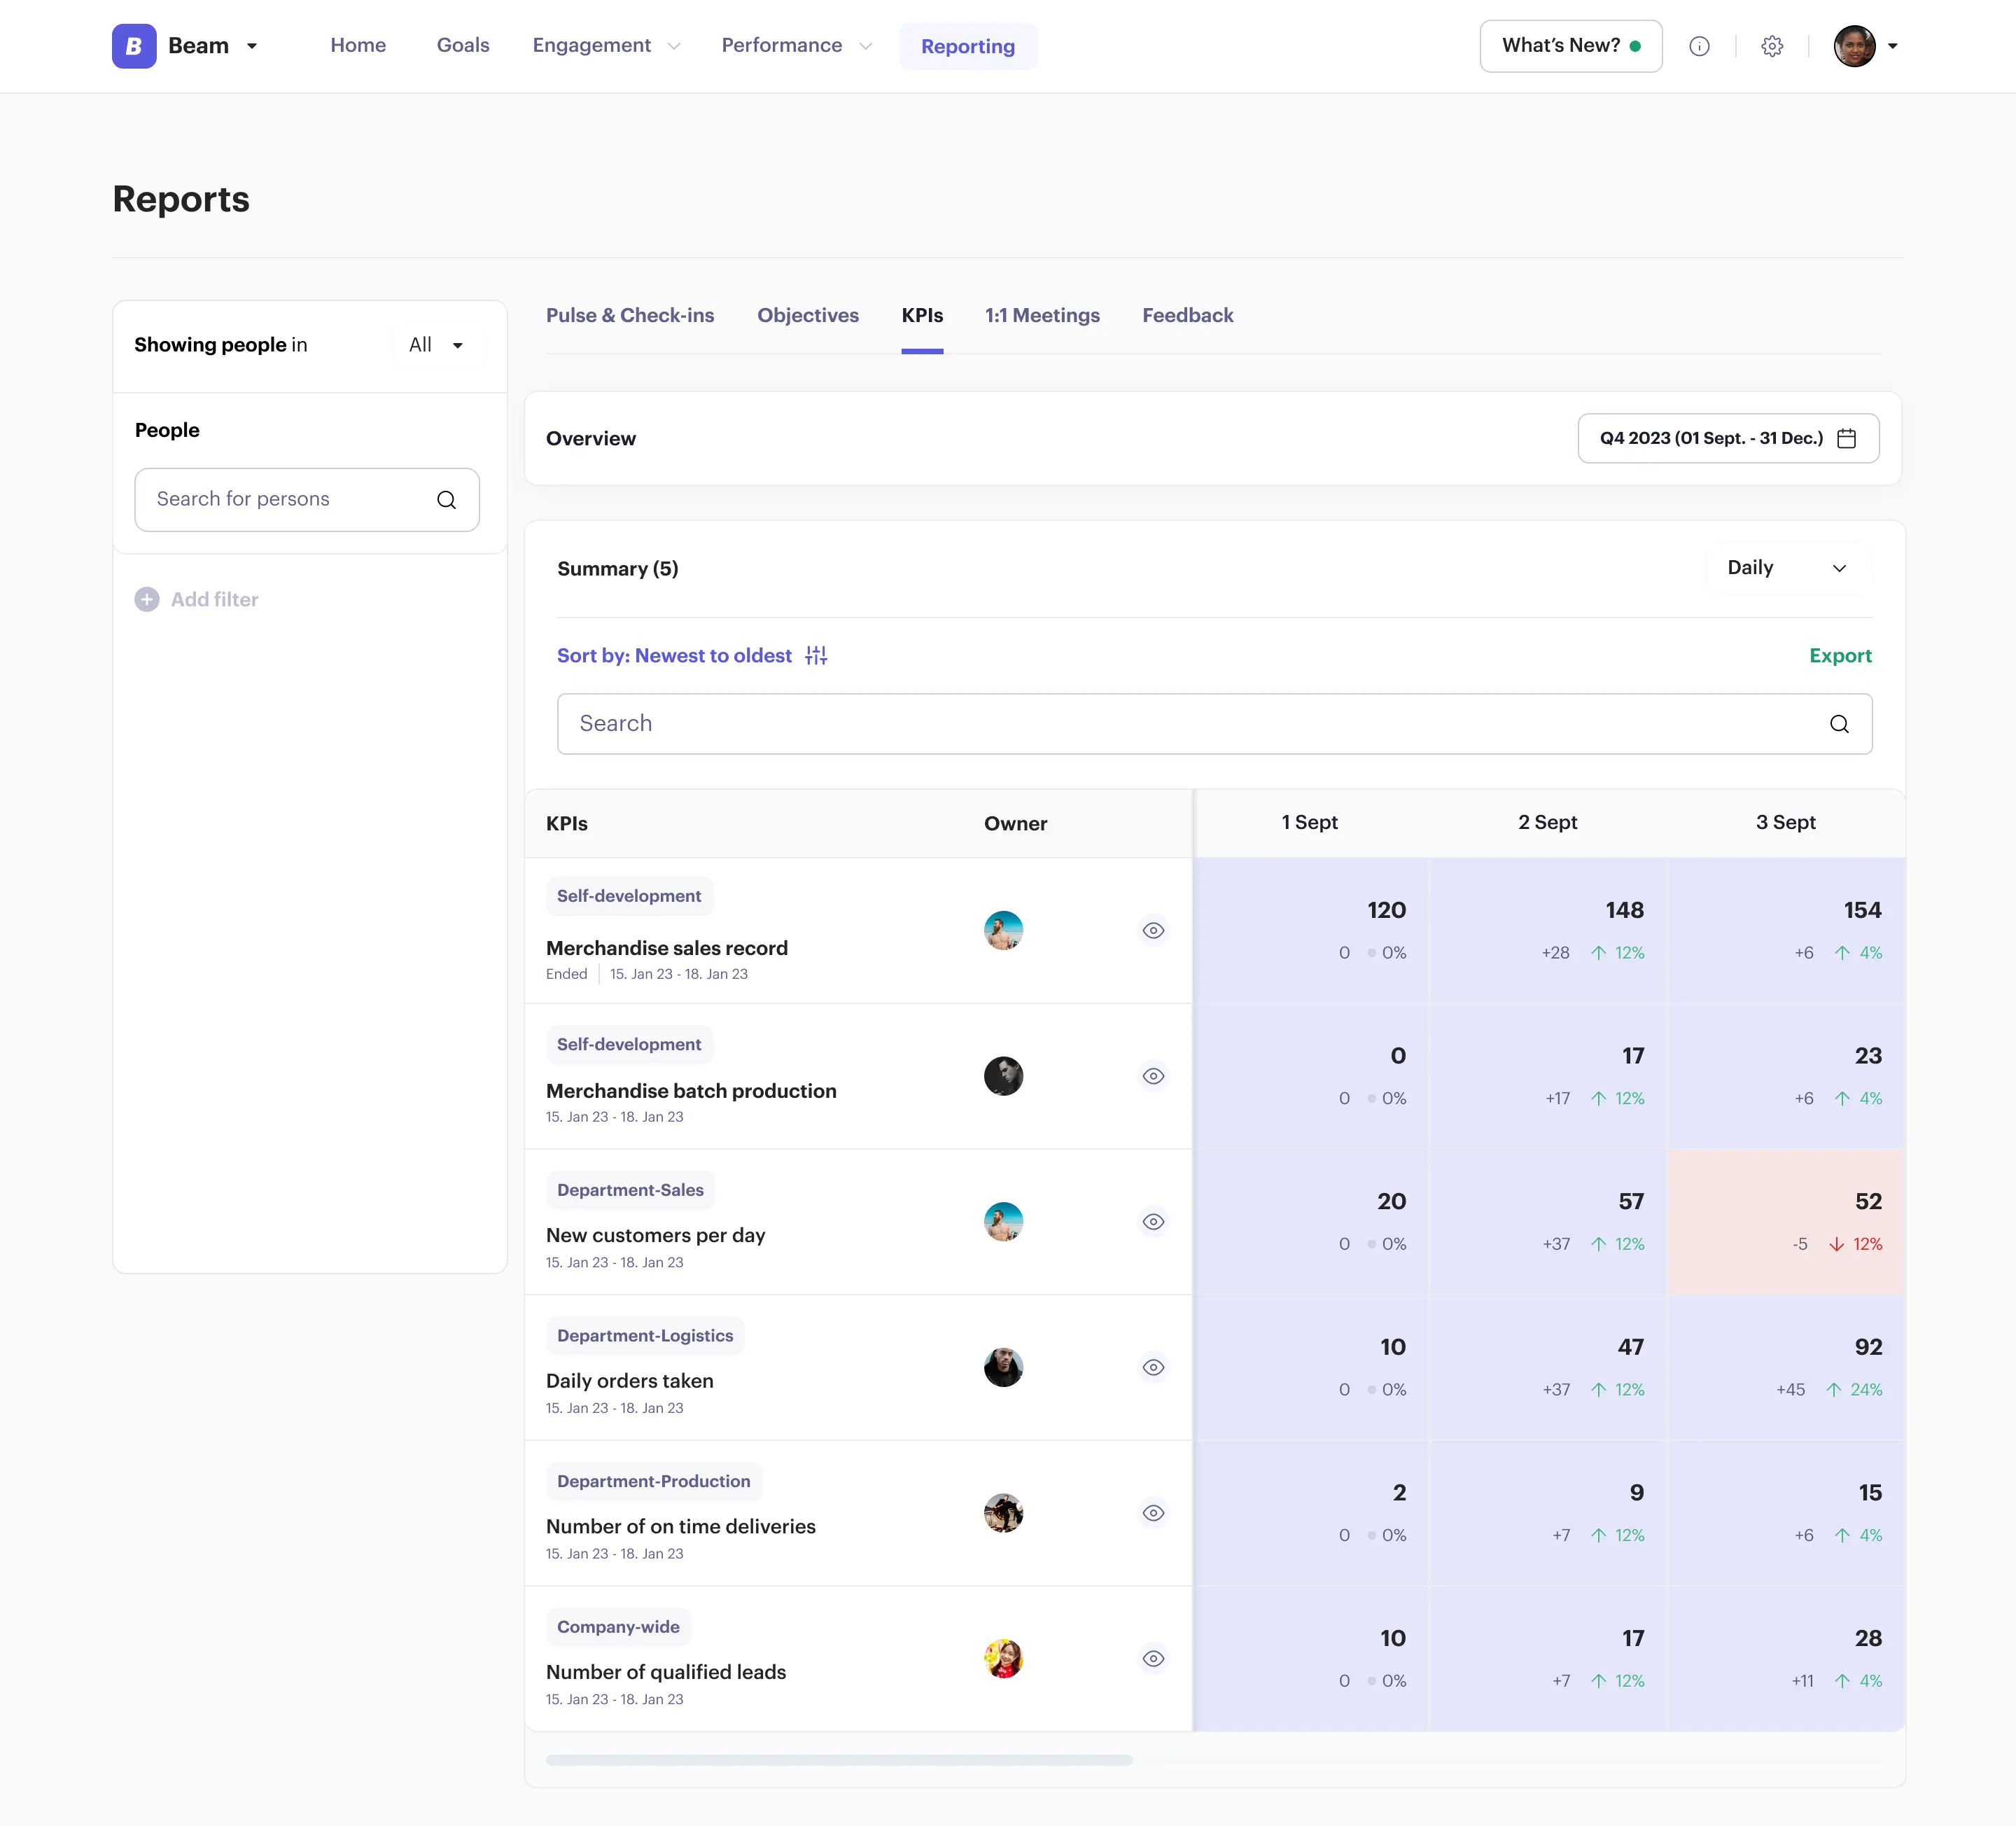
Task: Toggle eye icon for Merchandise batch production
Action: (x=1153, y=1076)
